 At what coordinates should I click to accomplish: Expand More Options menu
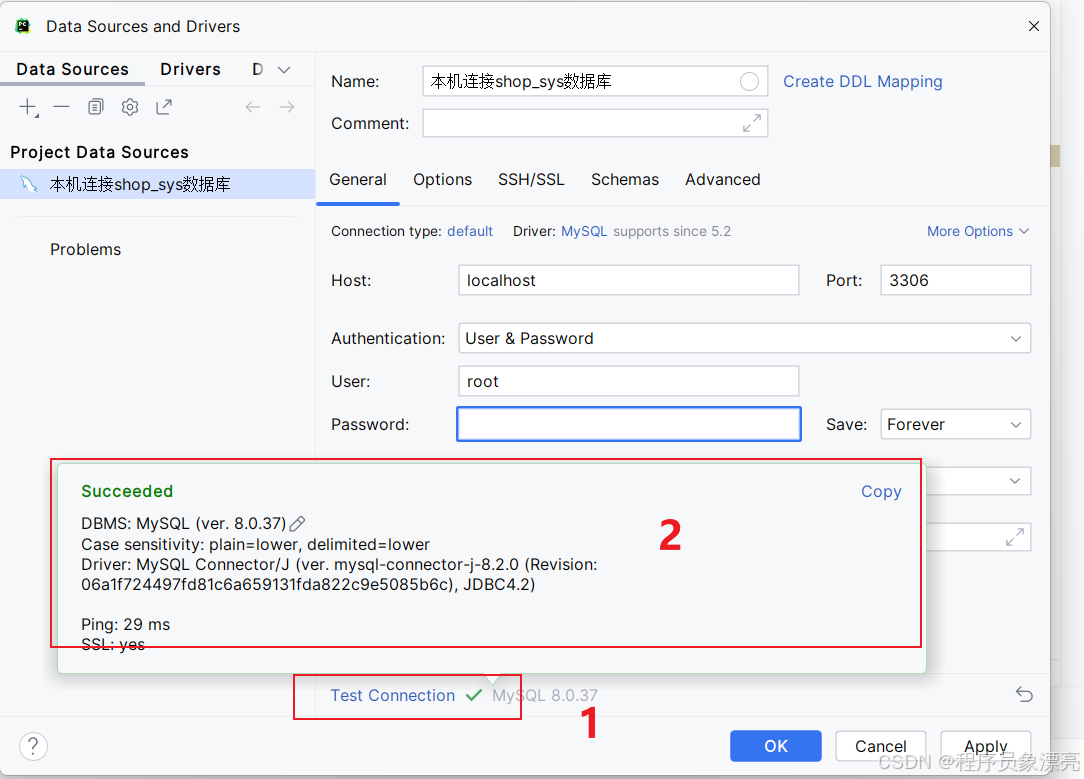978,232
